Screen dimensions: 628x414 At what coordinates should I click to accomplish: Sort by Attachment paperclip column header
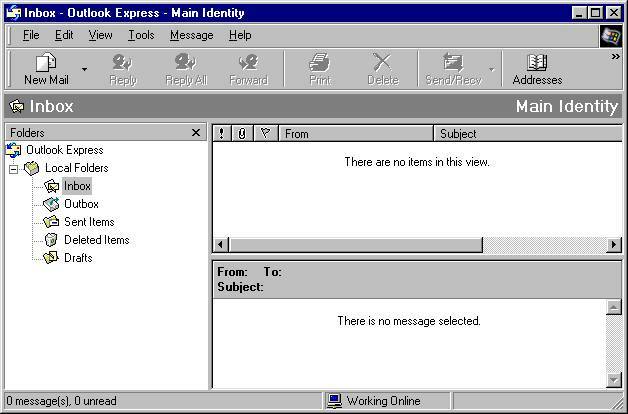242,133
